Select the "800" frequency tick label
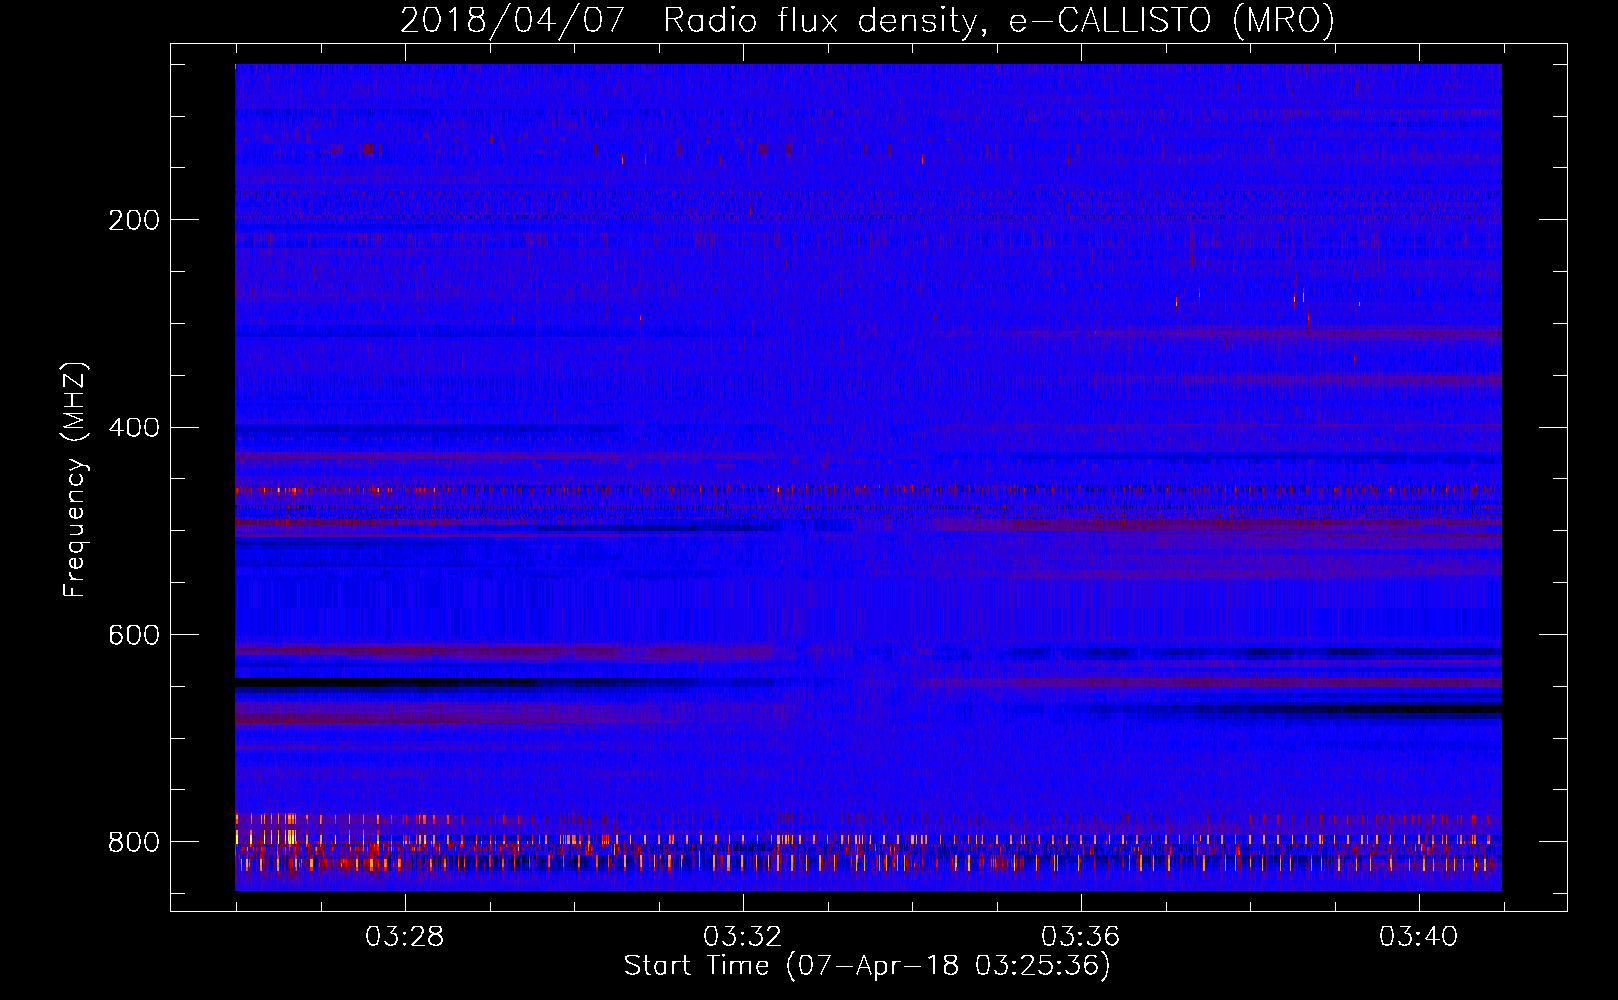Image resolution: width=1618 pixels, height=1000 pixels. 134,843
